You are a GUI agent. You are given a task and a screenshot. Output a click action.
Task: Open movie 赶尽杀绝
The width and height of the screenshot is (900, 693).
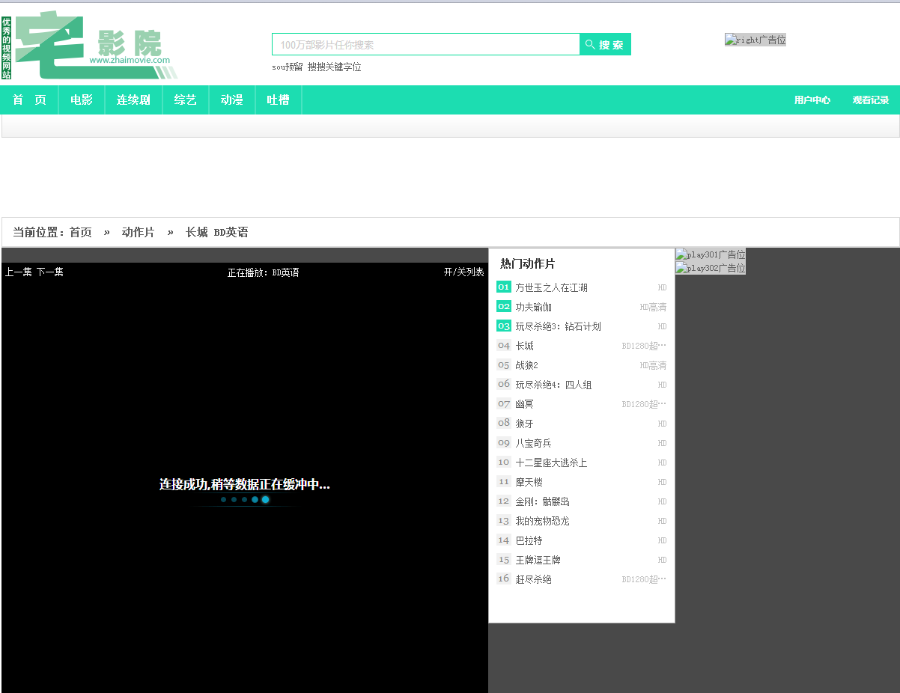tap(533, 580)
